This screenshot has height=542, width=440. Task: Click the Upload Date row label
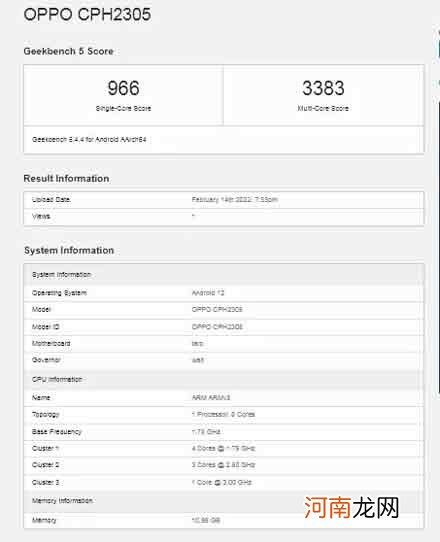point(51,199)
